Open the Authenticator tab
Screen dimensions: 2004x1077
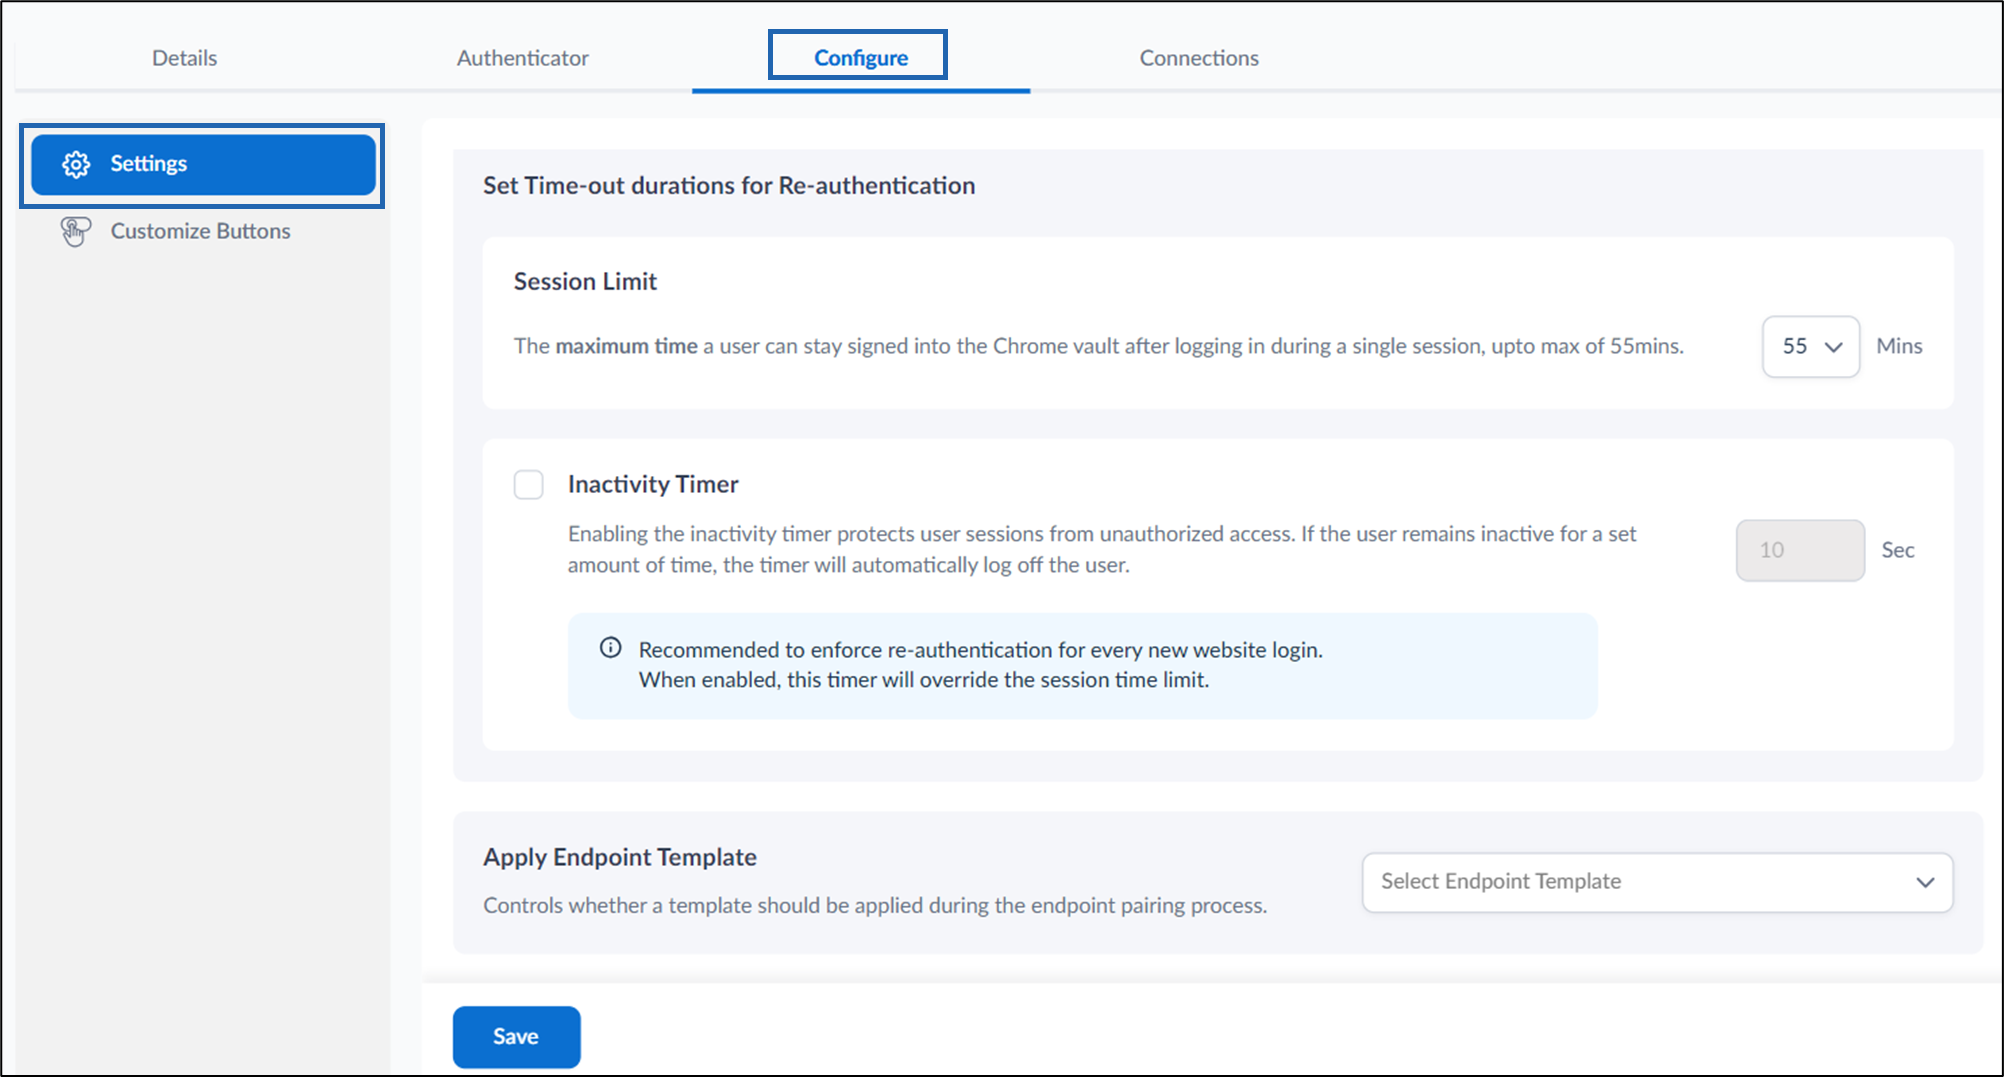pos(522,58)
